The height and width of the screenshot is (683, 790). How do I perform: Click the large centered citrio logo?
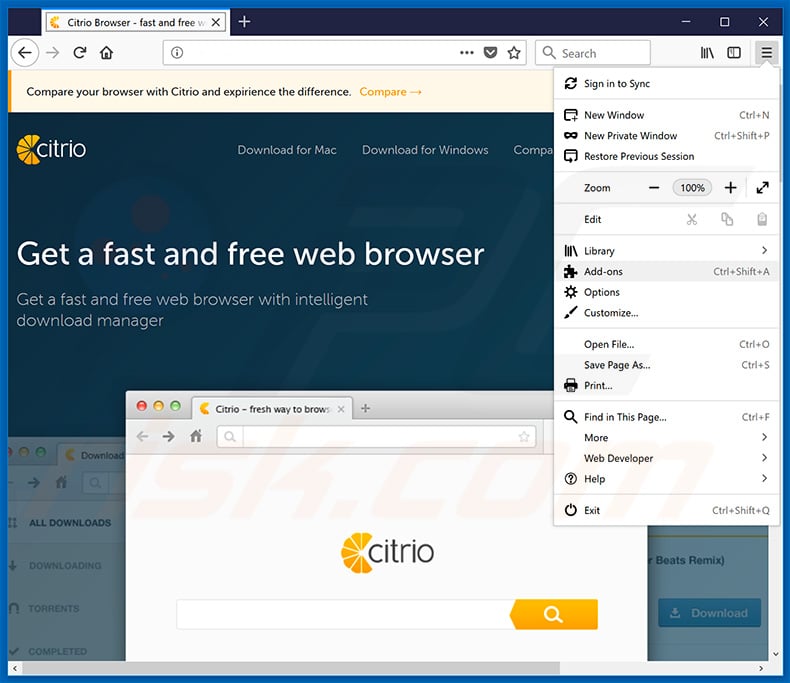click(387, 553)
